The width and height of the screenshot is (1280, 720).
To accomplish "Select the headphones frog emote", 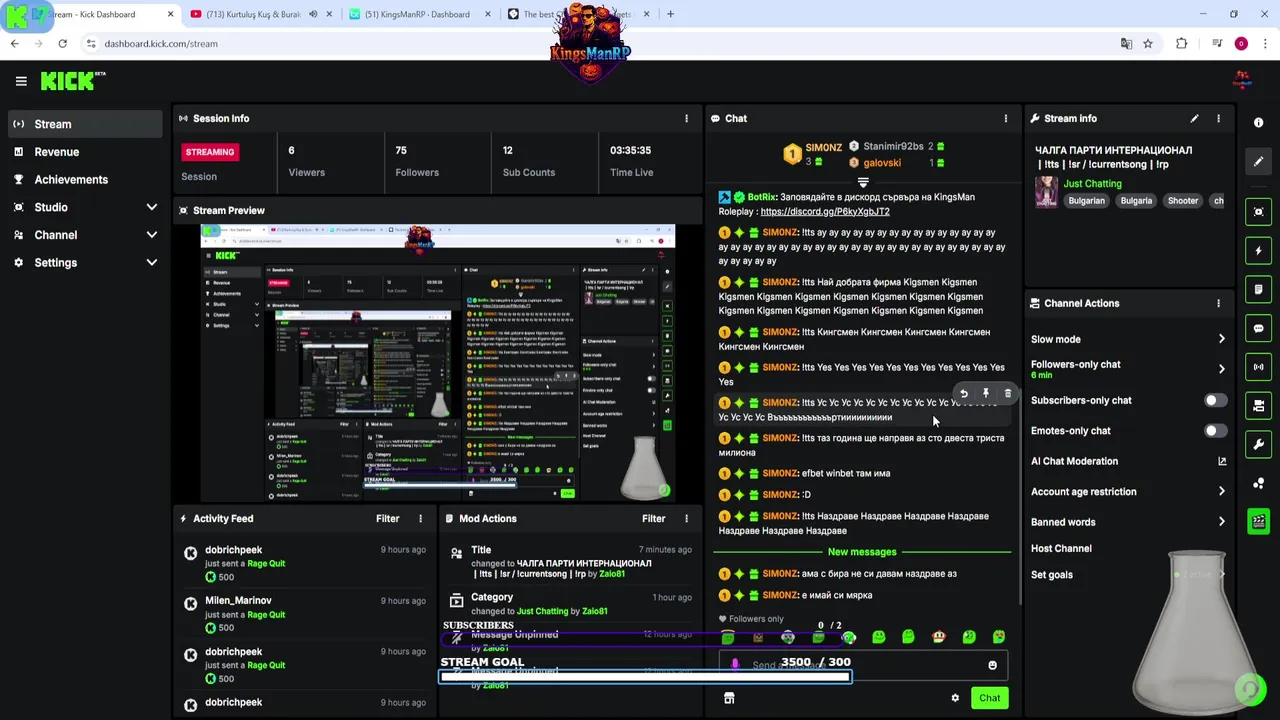I will pos(788,637).
